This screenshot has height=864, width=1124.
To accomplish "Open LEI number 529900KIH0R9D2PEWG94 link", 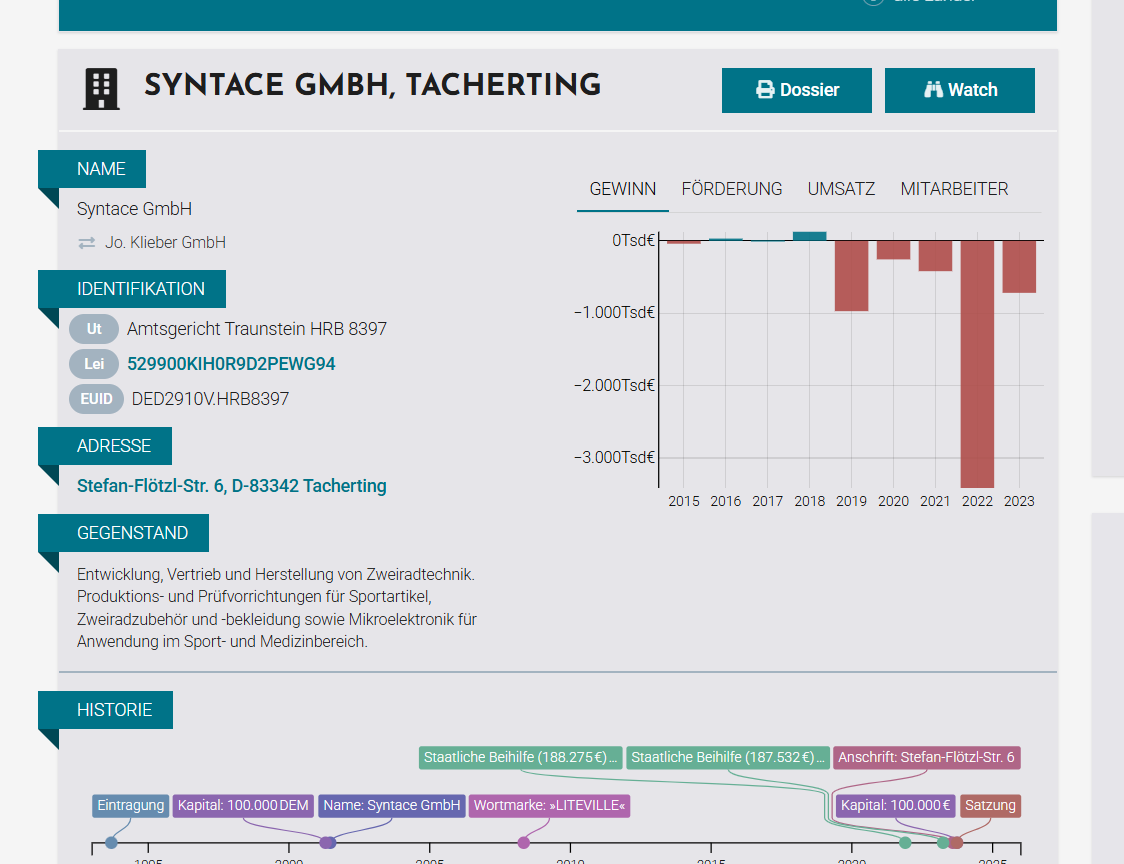I will tap(231, 364).
